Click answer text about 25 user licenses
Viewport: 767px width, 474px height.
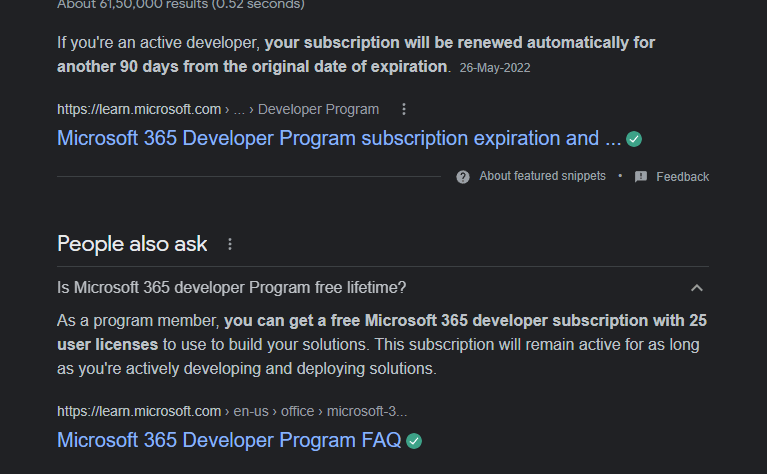pyautogui.click(x=382, y=333)
